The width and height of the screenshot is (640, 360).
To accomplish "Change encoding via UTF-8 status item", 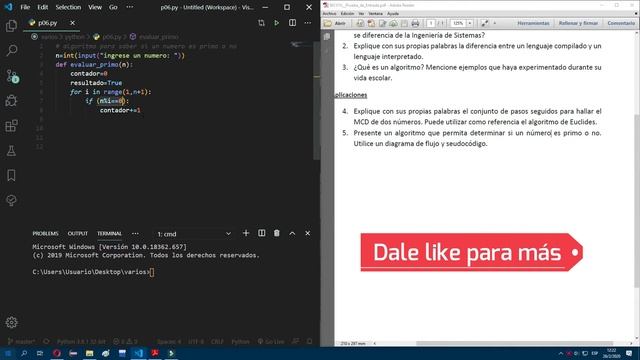I will (x=196, y=341).
